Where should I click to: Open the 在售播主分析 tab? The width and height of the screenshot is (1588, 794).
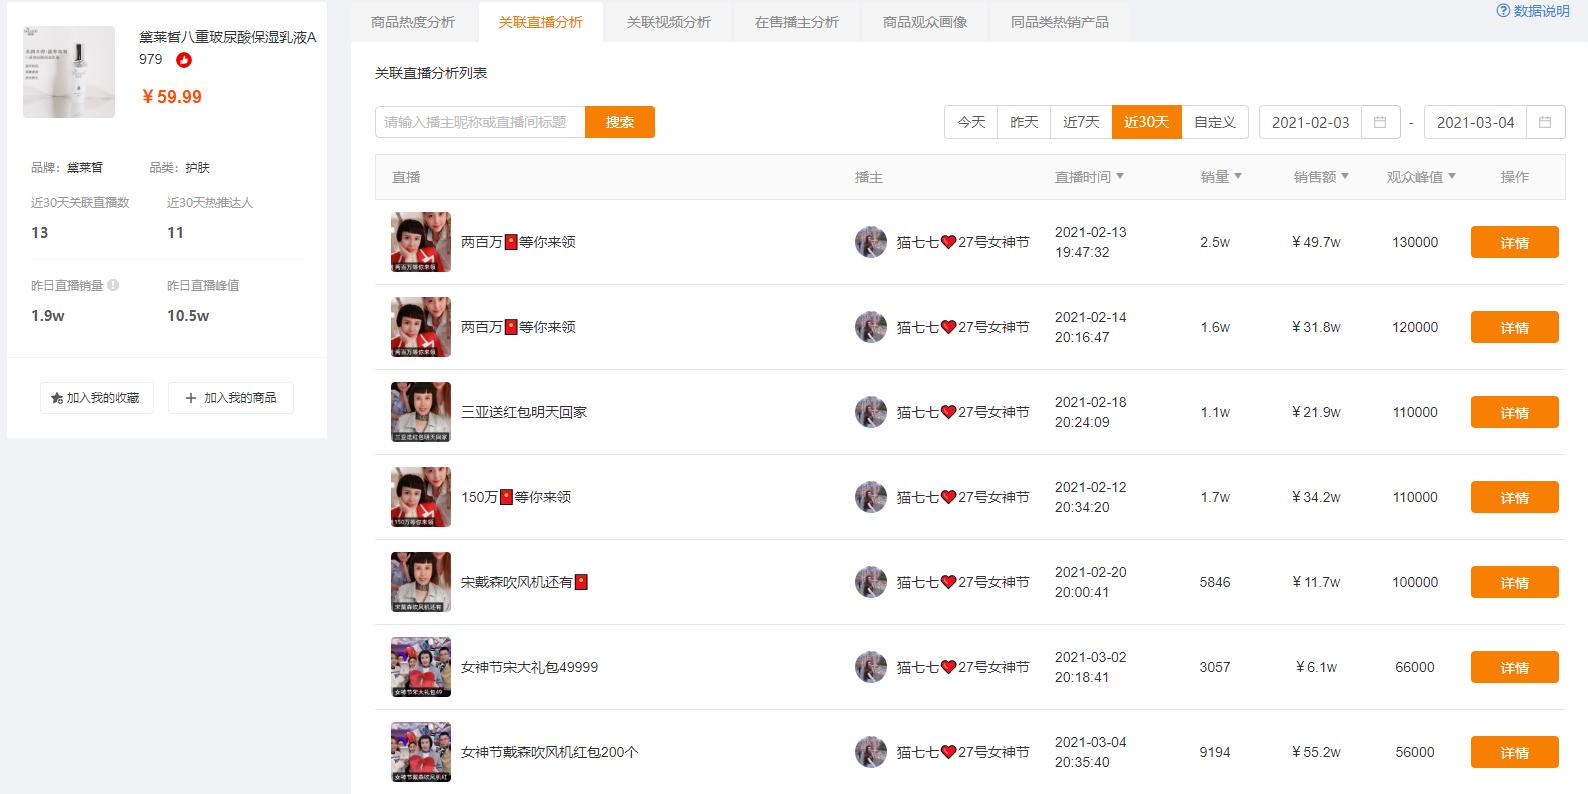[x=797, y=21]
